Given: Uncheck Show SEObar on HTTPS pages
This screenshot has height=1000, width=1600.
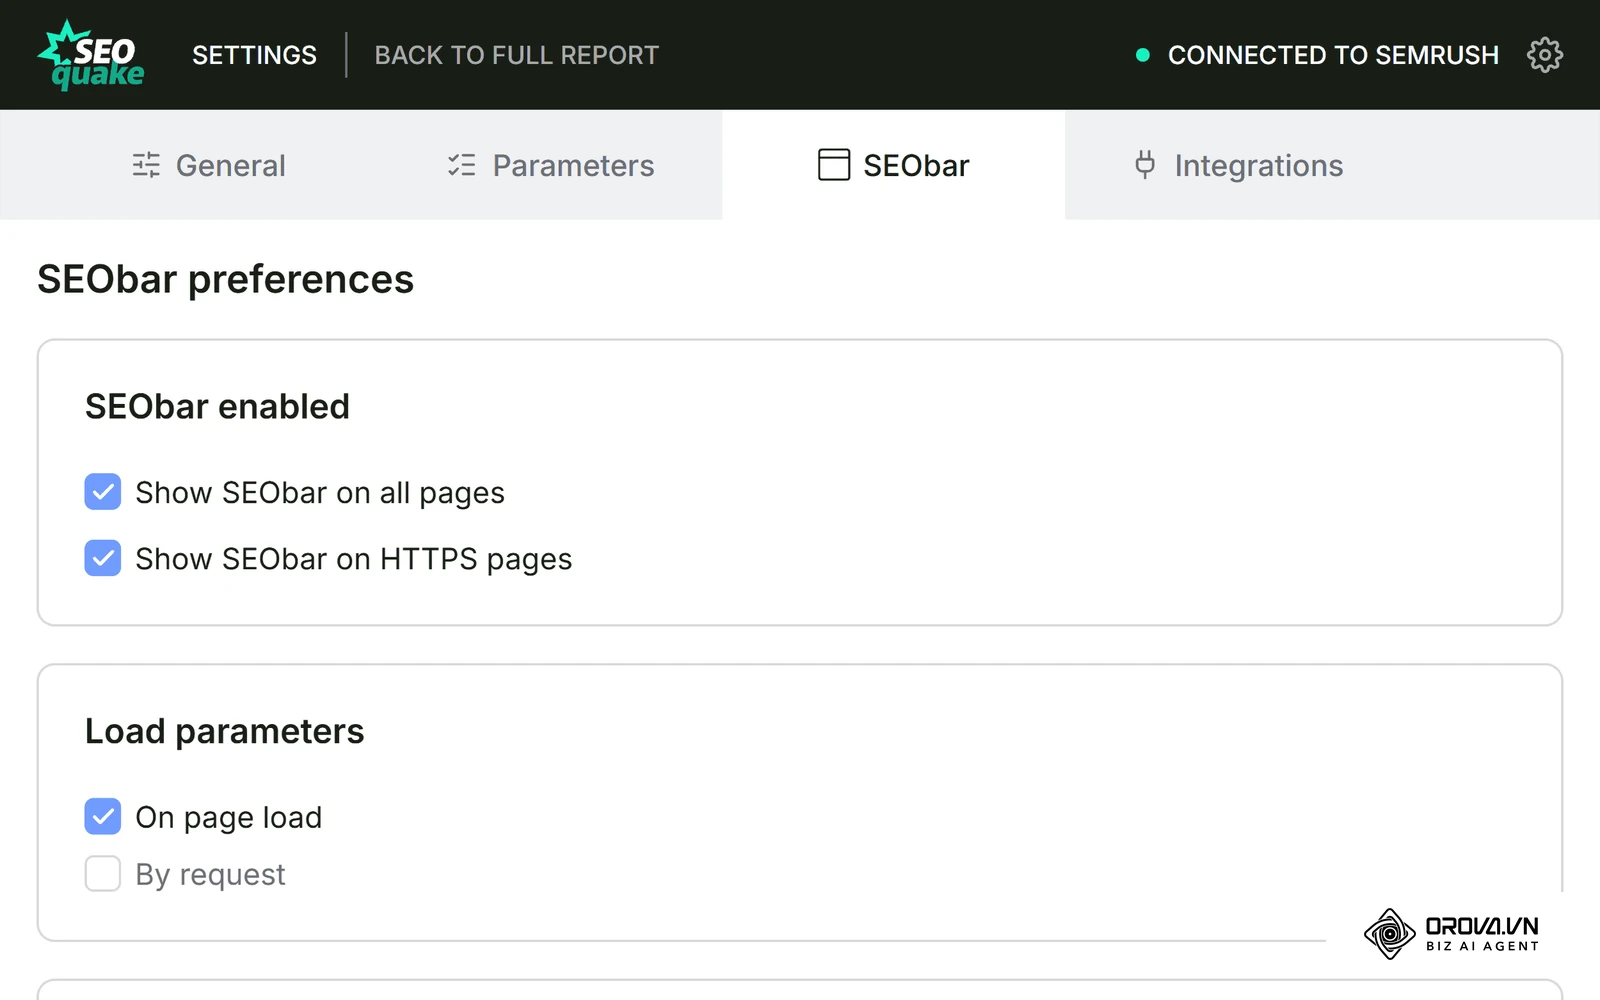Looking at the screenshot, I should pos(103,558).
